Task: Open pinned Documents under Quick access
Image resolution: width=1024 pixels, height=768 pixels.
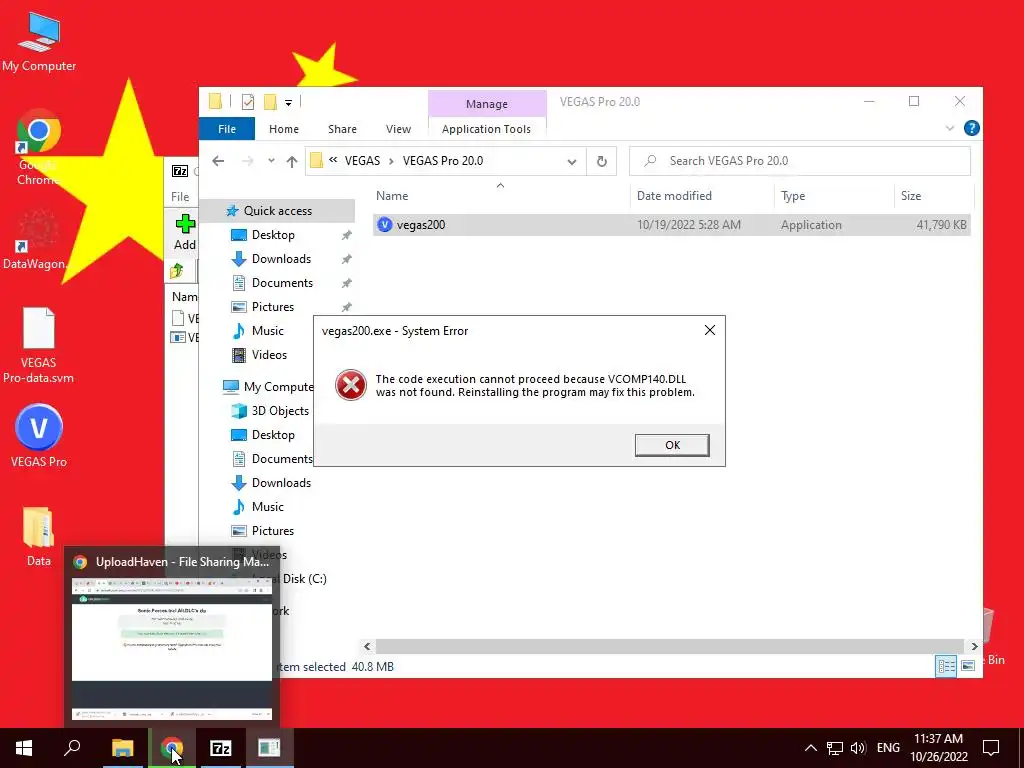Action: 282,283
